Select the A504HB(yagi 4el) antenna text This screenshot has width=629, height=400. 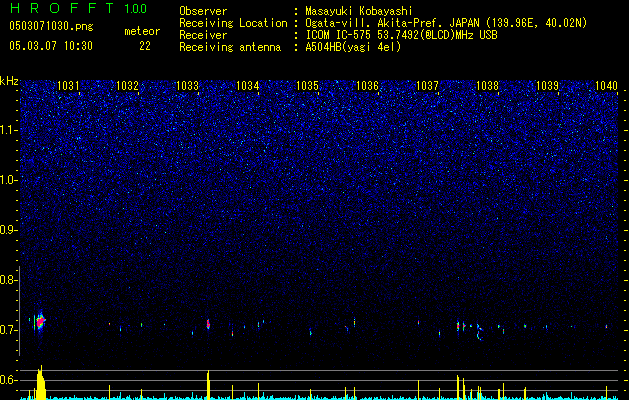tap(353, 47)
